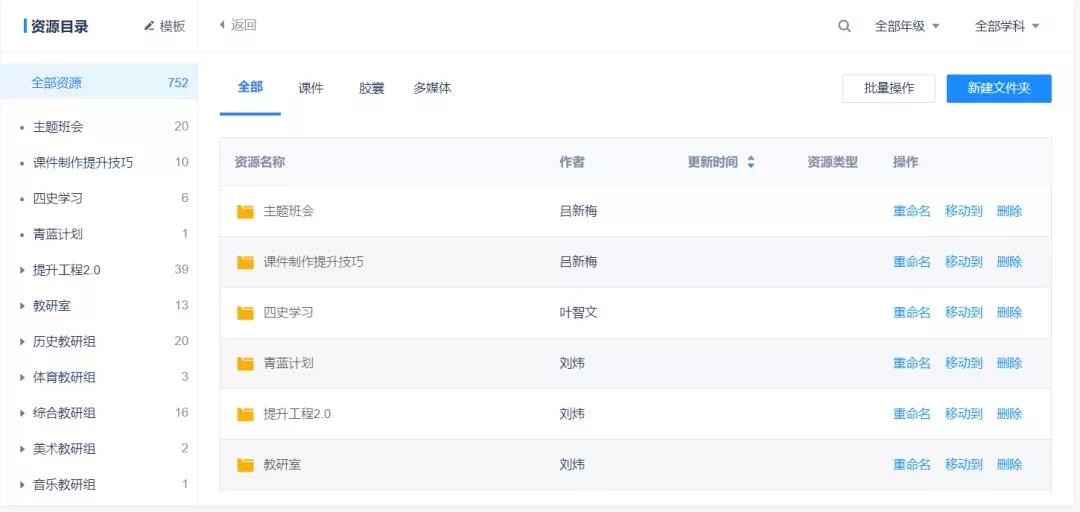Open the 全部年级 grade dropdown
Viewport: 1080px width, 512px height.
907,26
